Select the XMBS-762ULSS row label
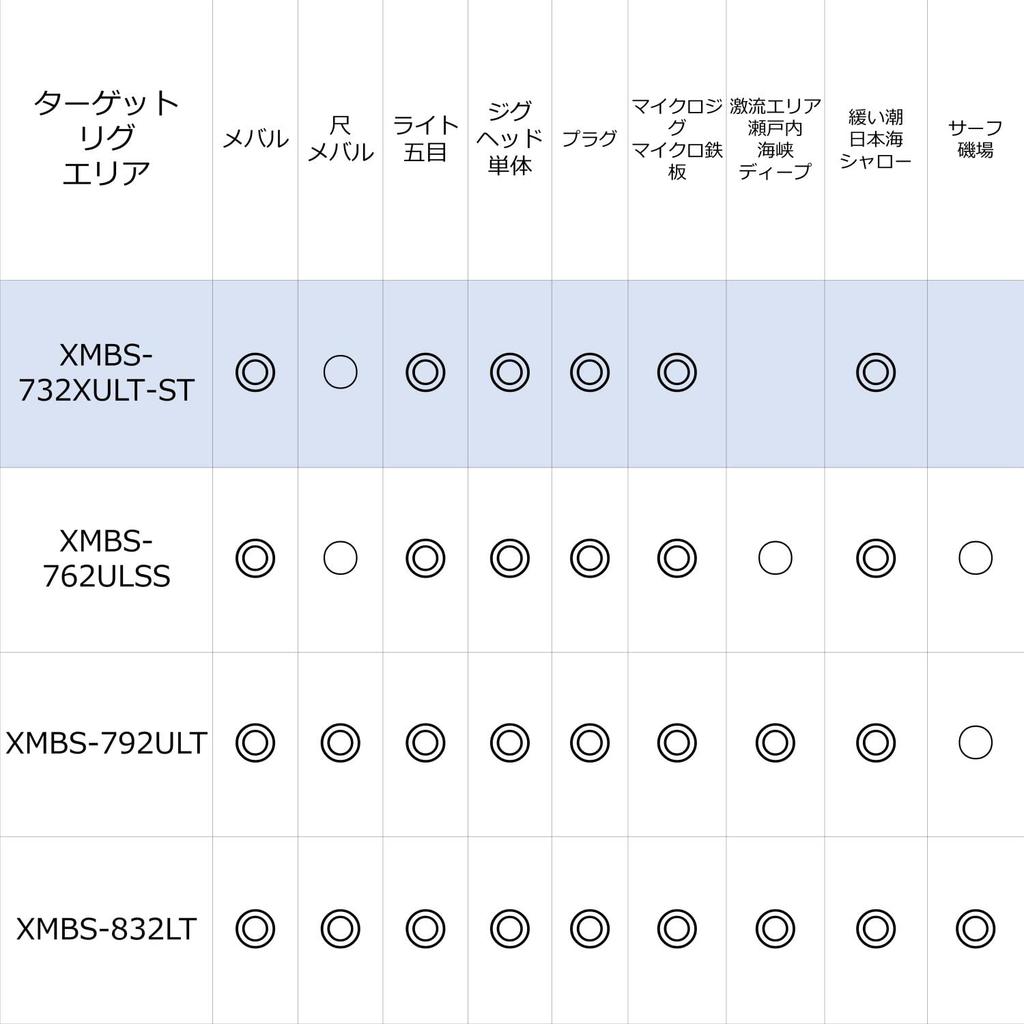The image size is (1024, 1024). coord(106,559)
